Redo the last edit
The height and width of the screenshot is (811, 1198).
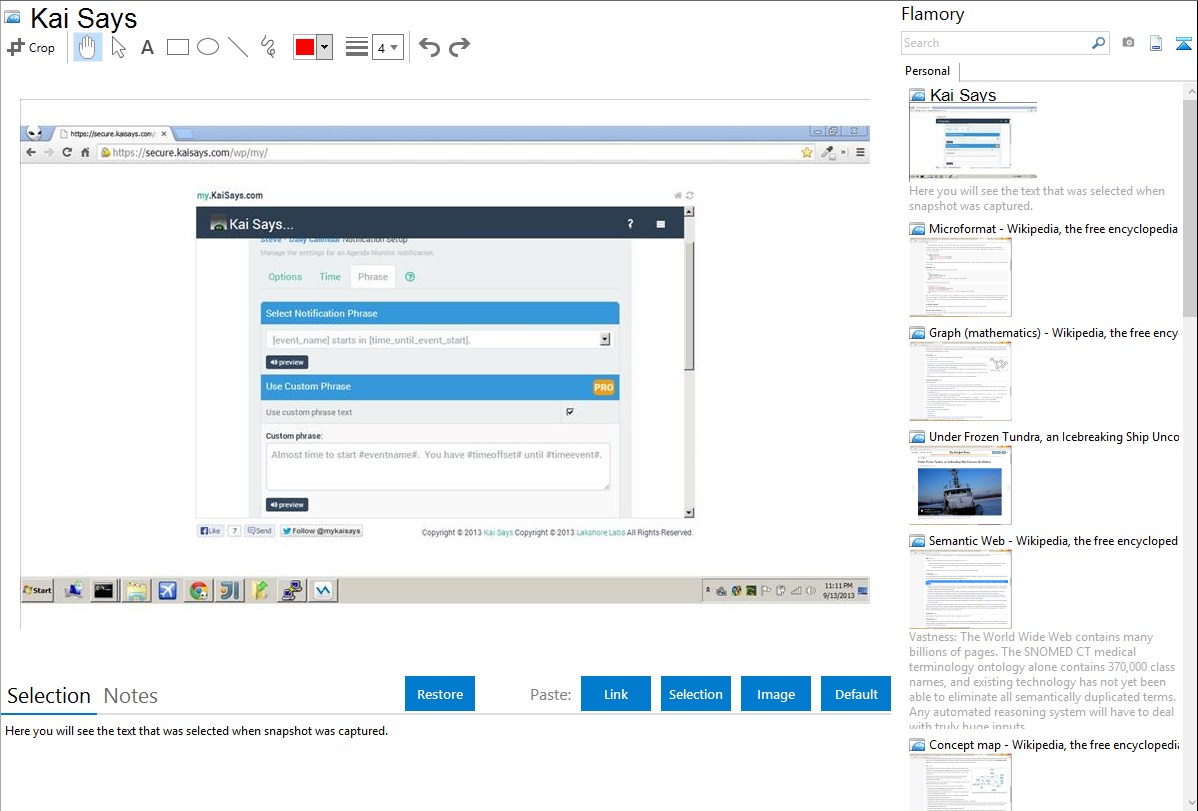(x=459, y=47)
